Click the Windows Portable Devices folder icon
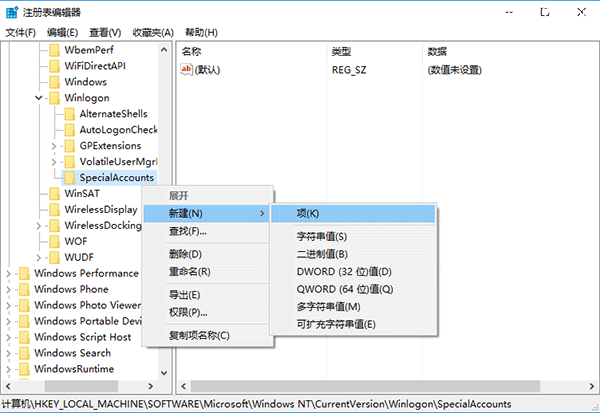600x413 pixels. click(24, 322)
